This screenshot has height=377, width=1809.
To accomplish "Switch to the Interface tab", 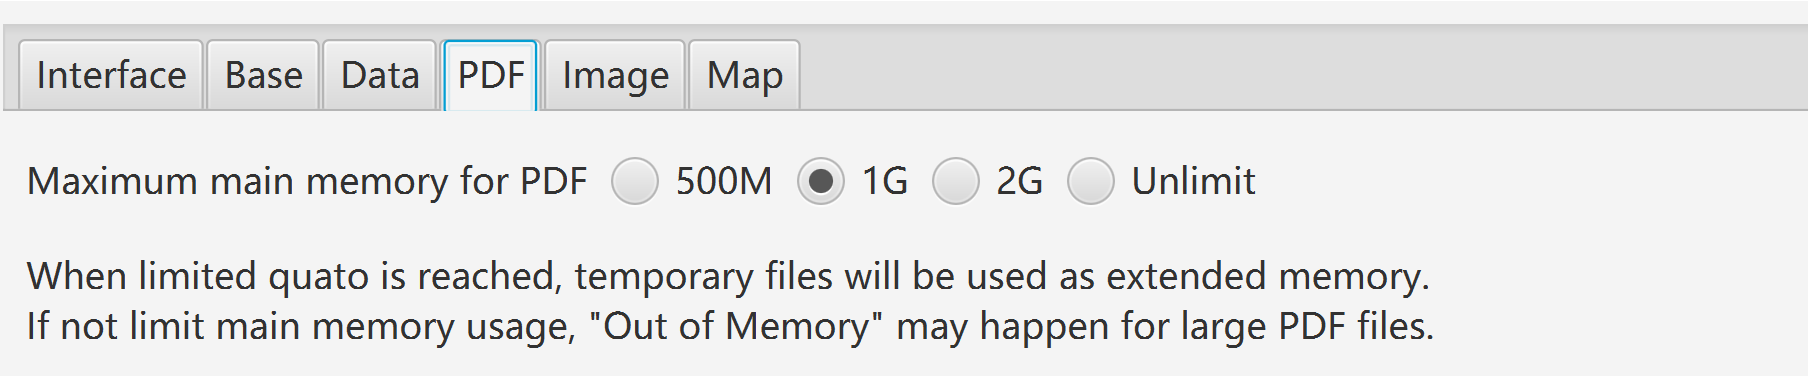I will click(x=111, y=75).
